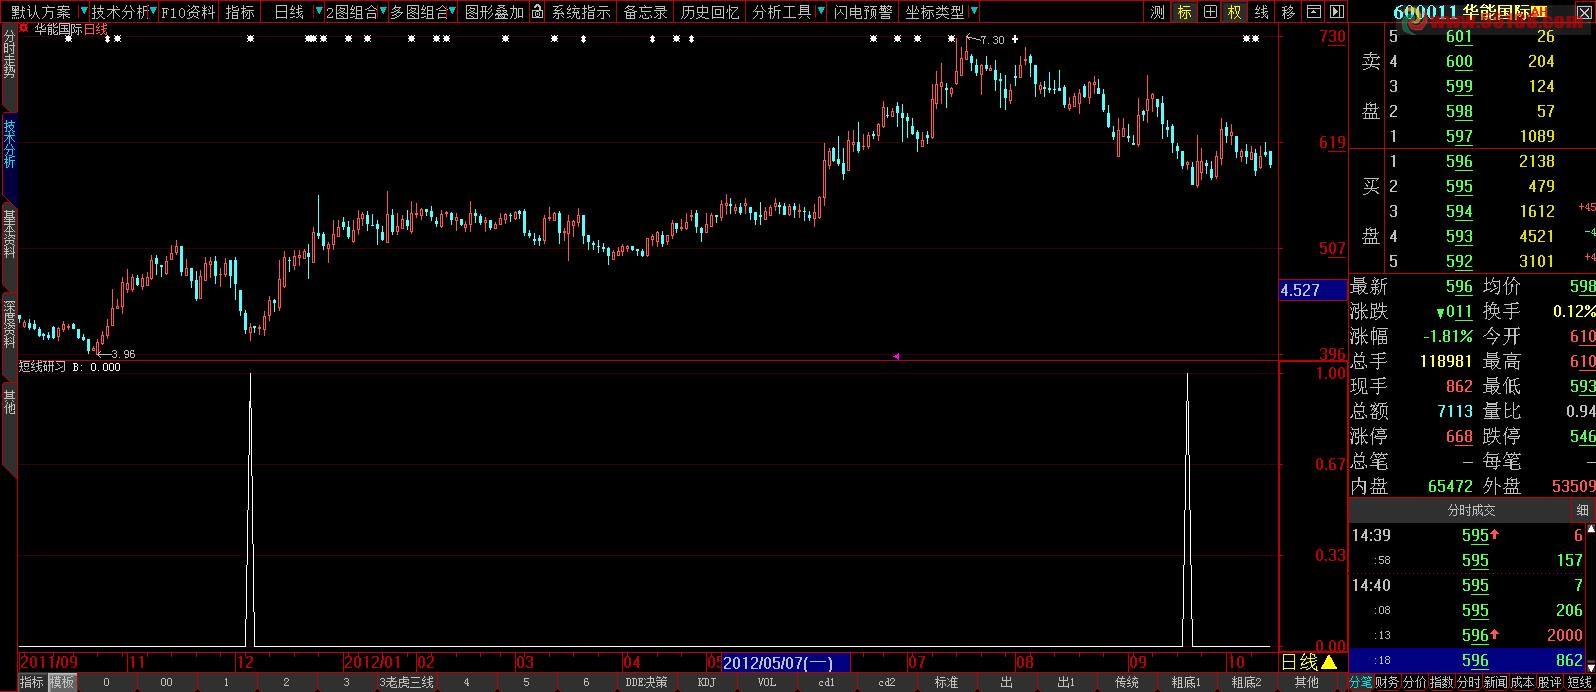Select the 线 line drawing icon
The width and height of the screenshot is (1596, 692).
click(x=1261, y=12)
